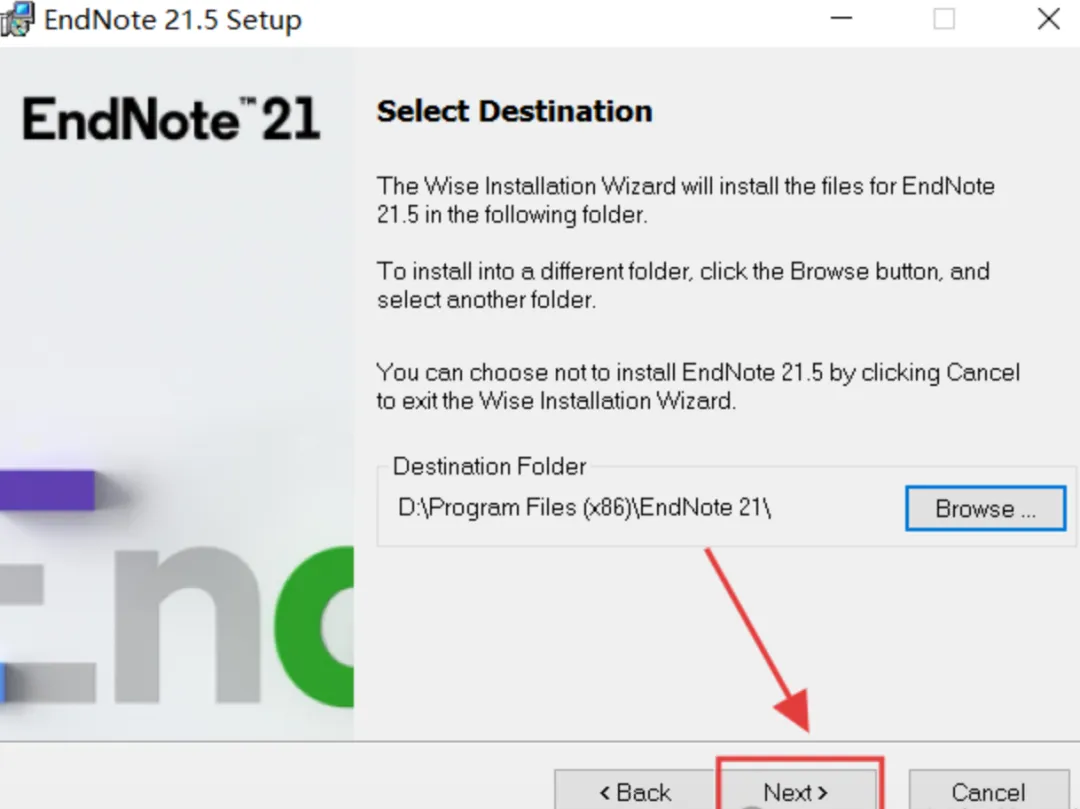Viewport: 1080px width, 809px height.
Task: Click the EndNote 21 logo text
Action: (x=172, y=119)
